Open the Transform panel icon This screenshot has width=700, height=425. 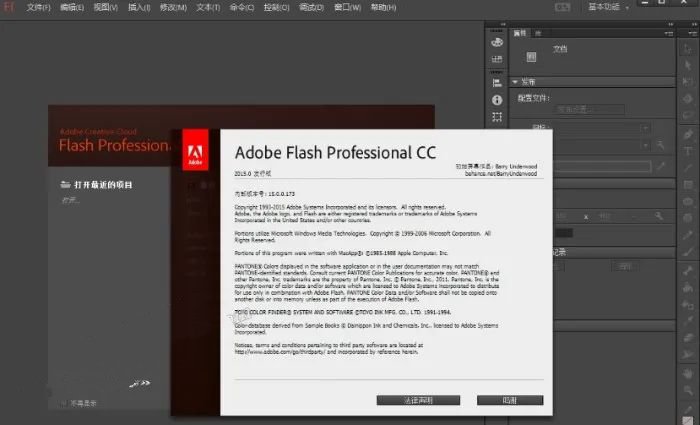(497, 117)
